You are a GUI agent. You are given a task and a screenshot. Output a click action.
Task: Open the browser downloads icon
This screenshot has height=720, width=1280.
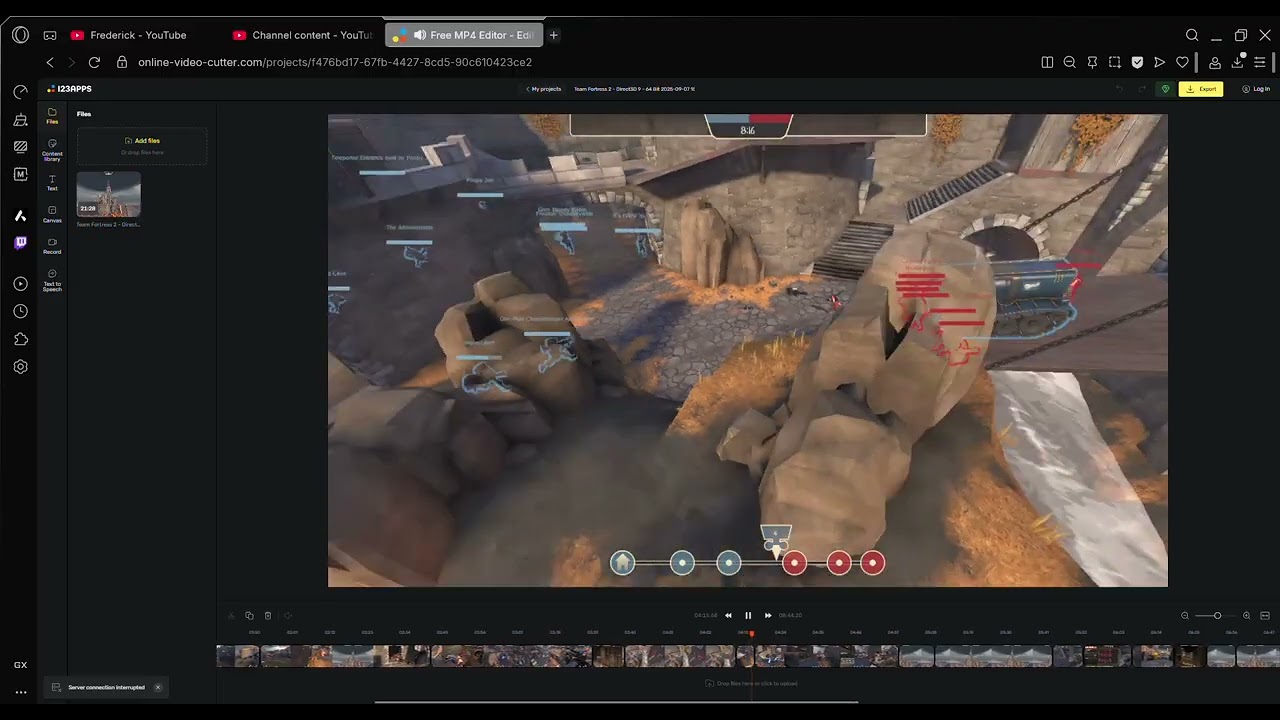tap(1238, 62)
